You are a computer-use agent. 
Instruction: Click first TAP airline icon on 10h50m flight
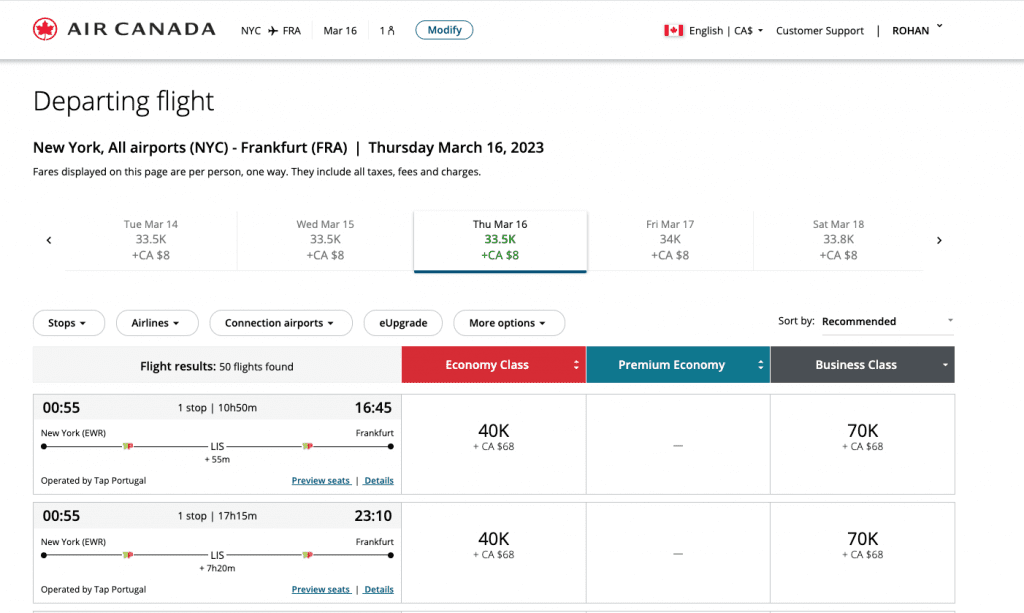(x=128, y=446)
